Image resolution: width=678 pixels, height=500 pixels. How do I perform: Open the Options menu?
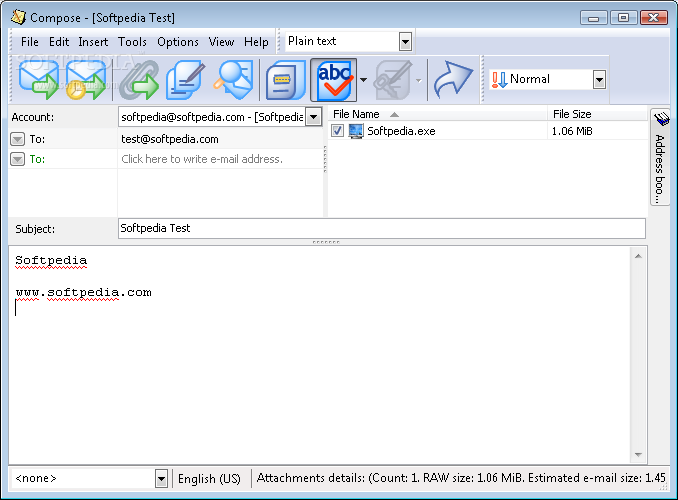178,42
